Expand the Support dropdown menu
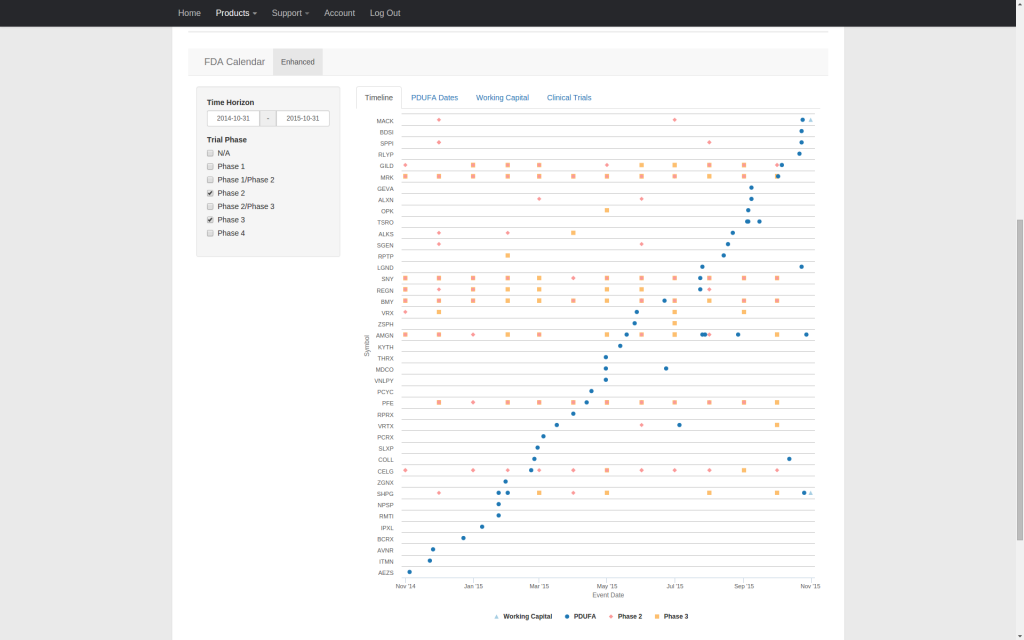The height and width of the screenshot is (640, 1024). [291, 13]
